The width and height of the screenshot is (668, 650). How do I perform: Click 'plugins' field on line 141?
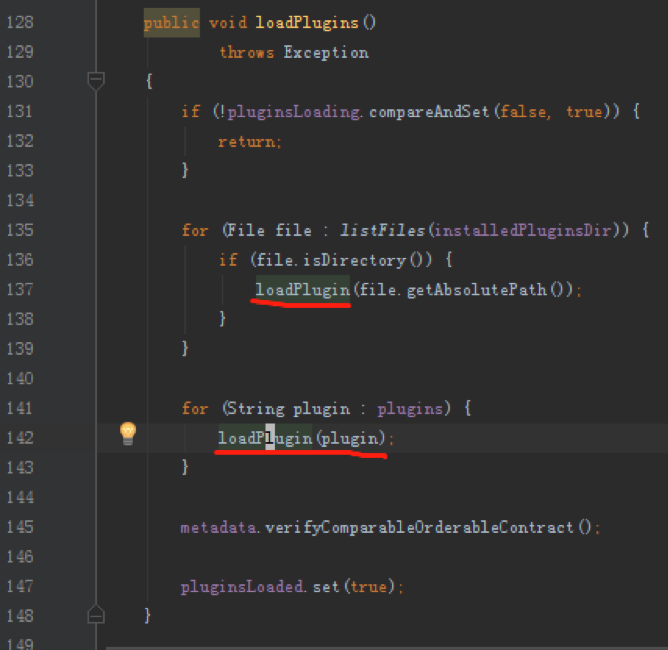(x=410, y=409)
